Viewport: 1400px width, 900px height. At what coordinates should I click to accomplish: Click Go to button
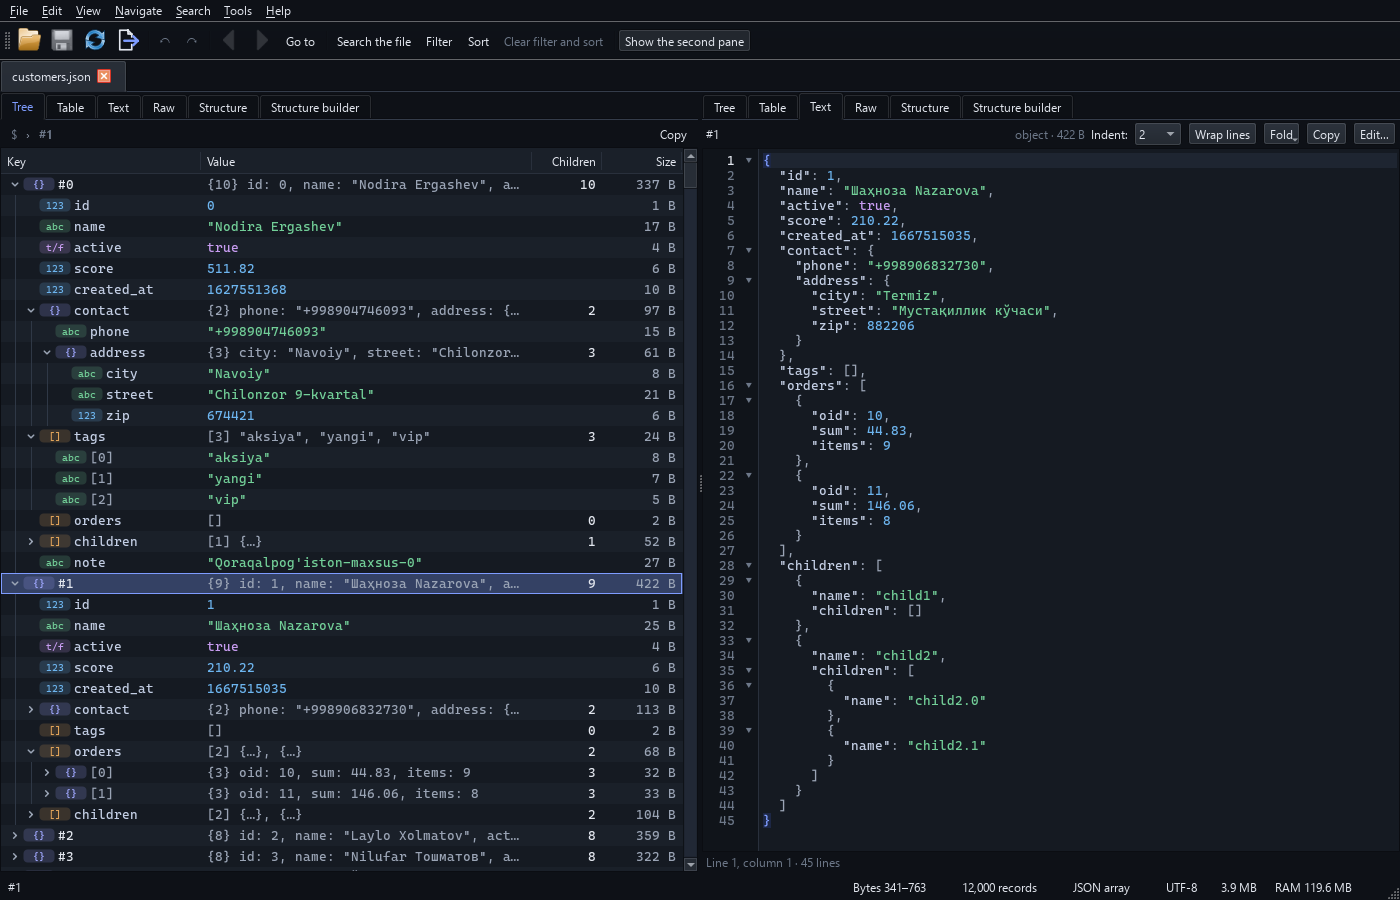[x=300, y=41]
